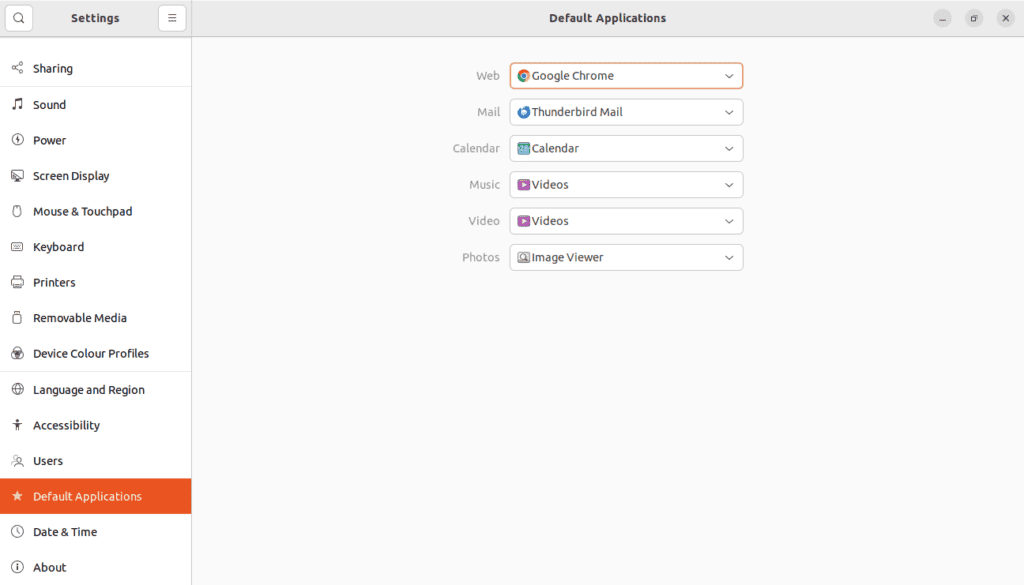This screenshot has width=1024, height=585.
Task: Select the Keyboard icon in the sidebar
Action: point(17,247)
